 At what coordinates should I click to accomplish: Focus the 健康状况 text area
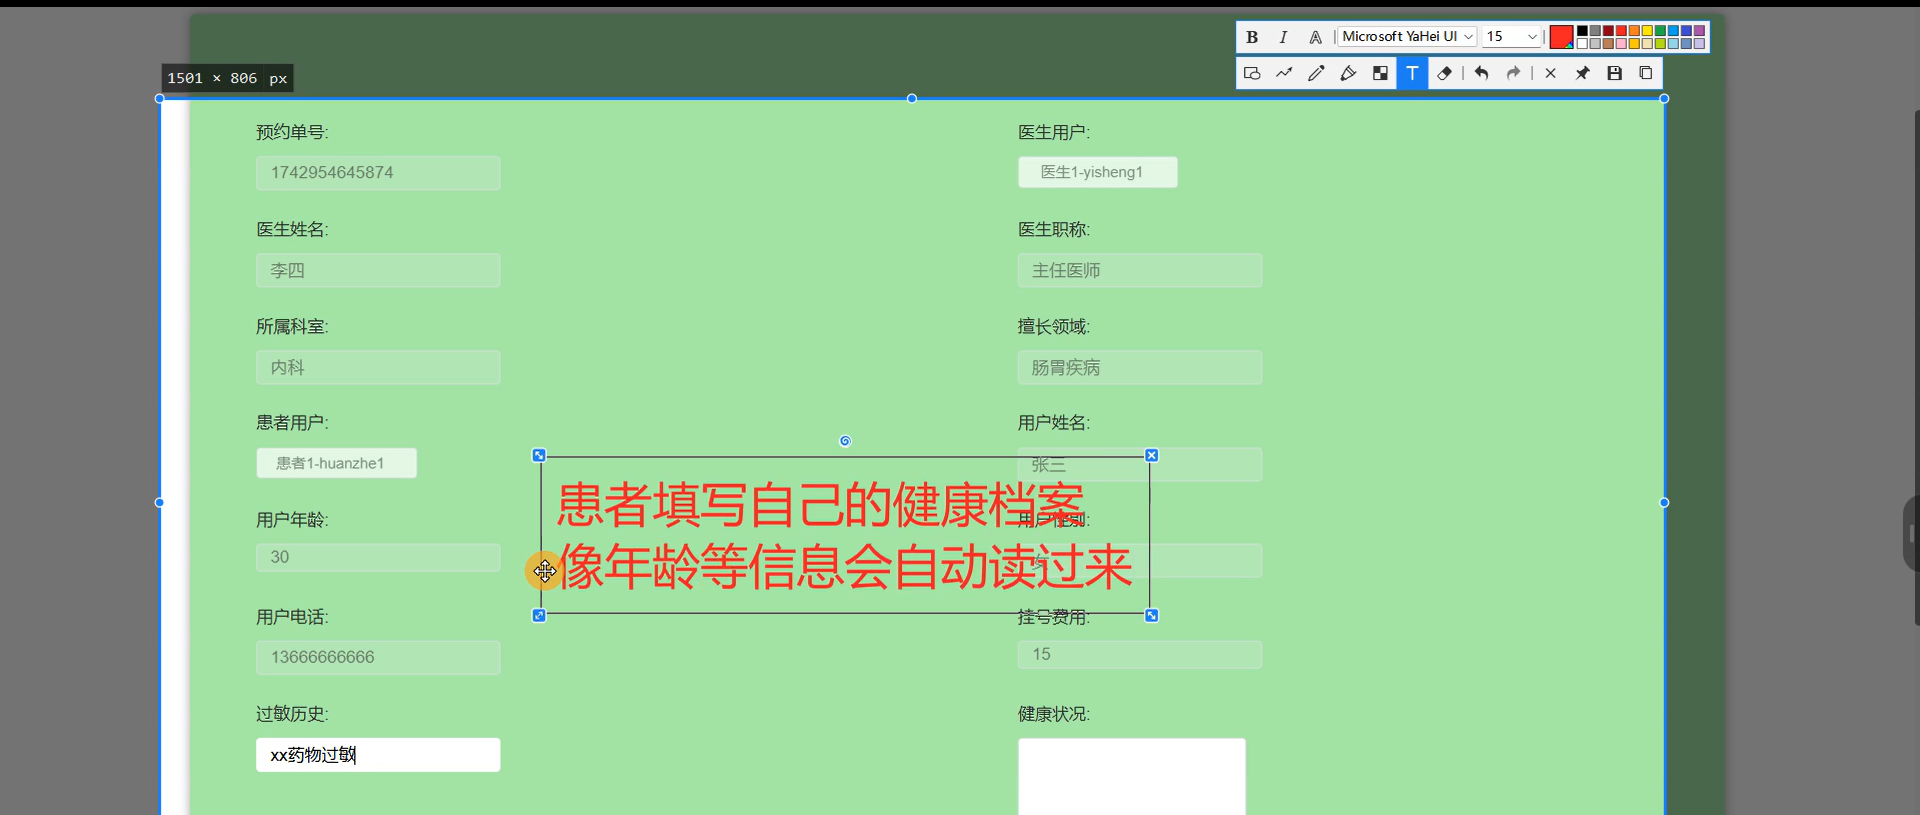pos(1132,776)
